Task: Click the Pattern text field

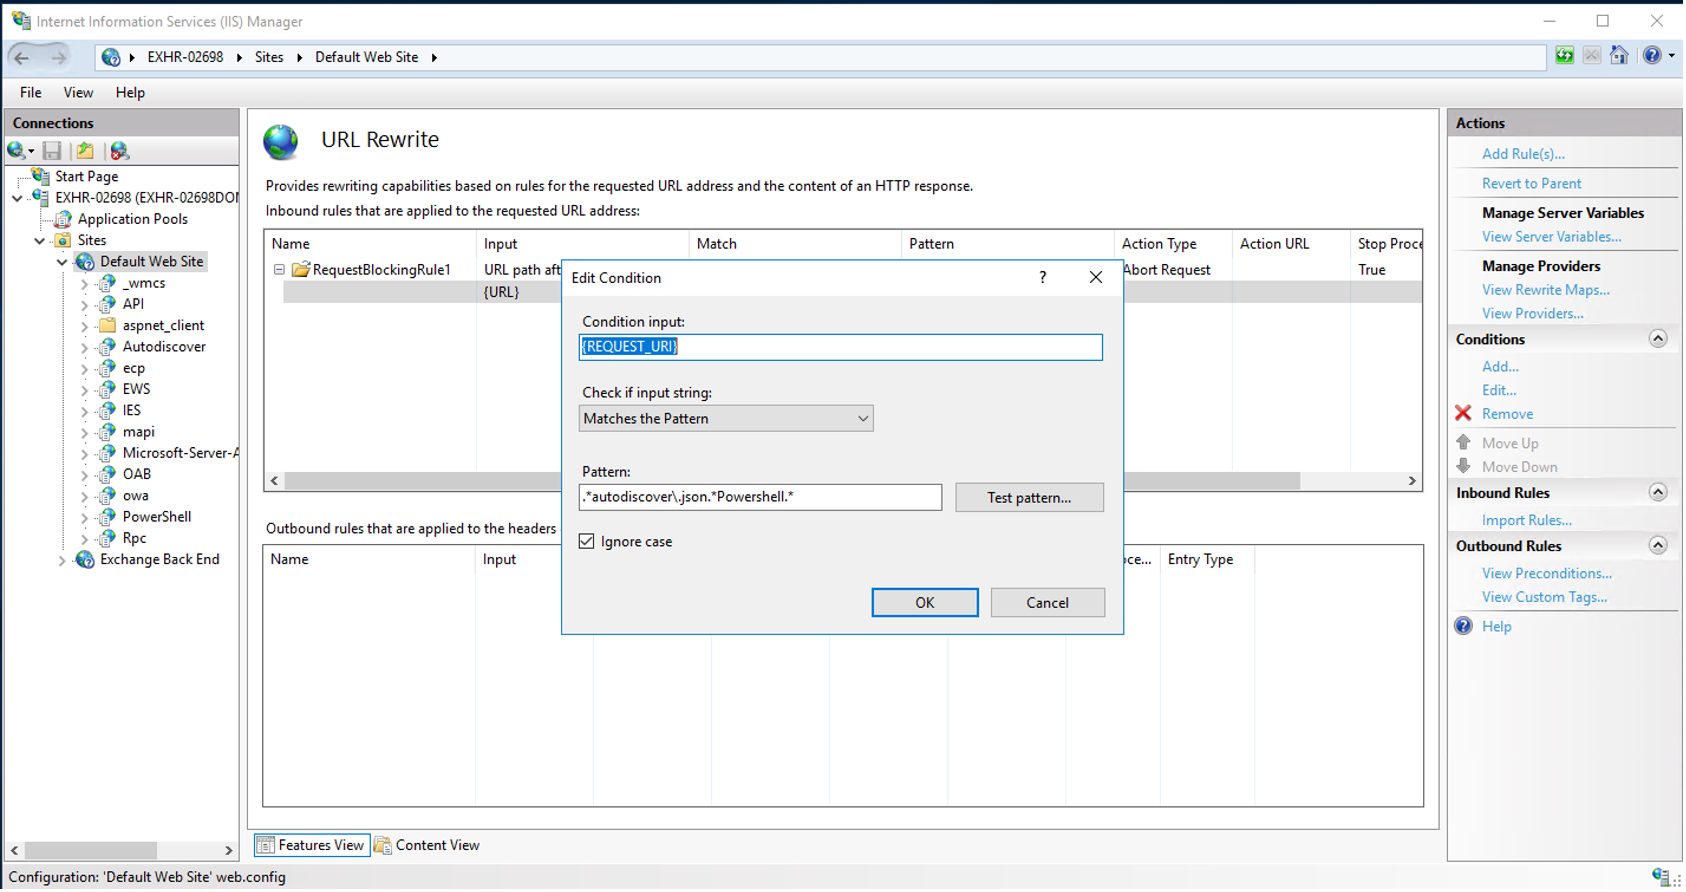Action: coord(761,498)
